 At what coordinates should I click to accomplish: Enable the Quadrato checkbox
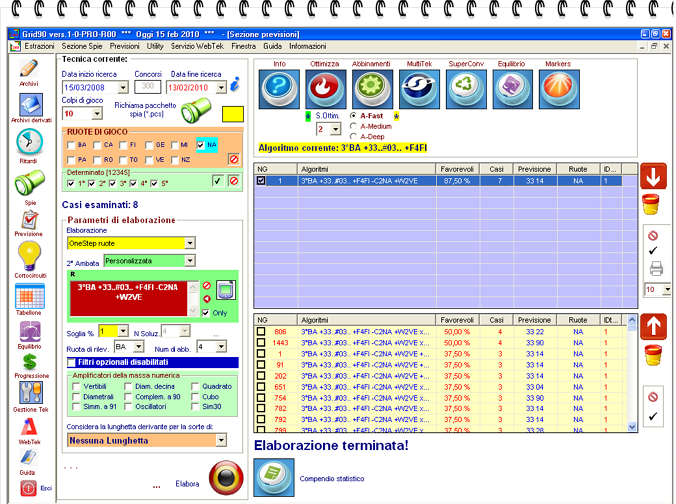(195, 386)
